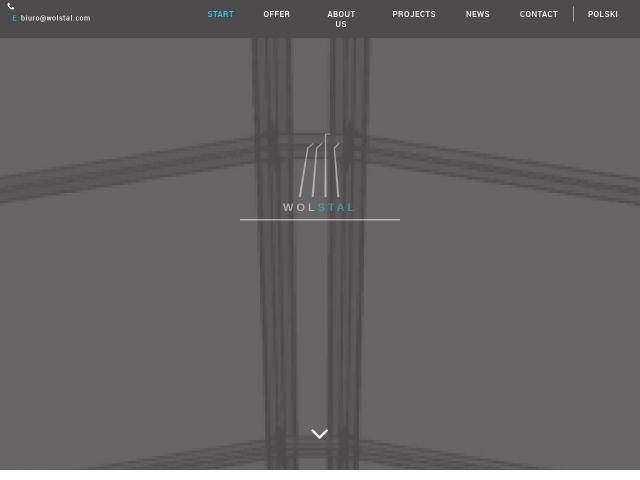This screenshot has height=480, width=640.
Task: Switch the language to POLSKI
Action: tap(602, 14)
